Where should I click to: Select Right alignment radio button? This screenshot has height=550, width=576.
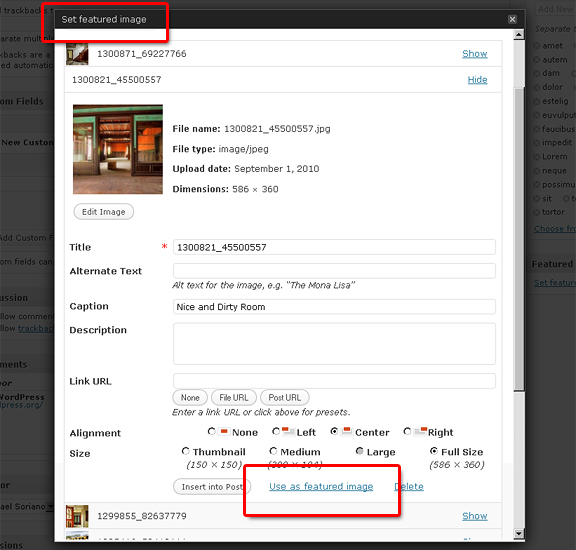click(x=407, y=431)
